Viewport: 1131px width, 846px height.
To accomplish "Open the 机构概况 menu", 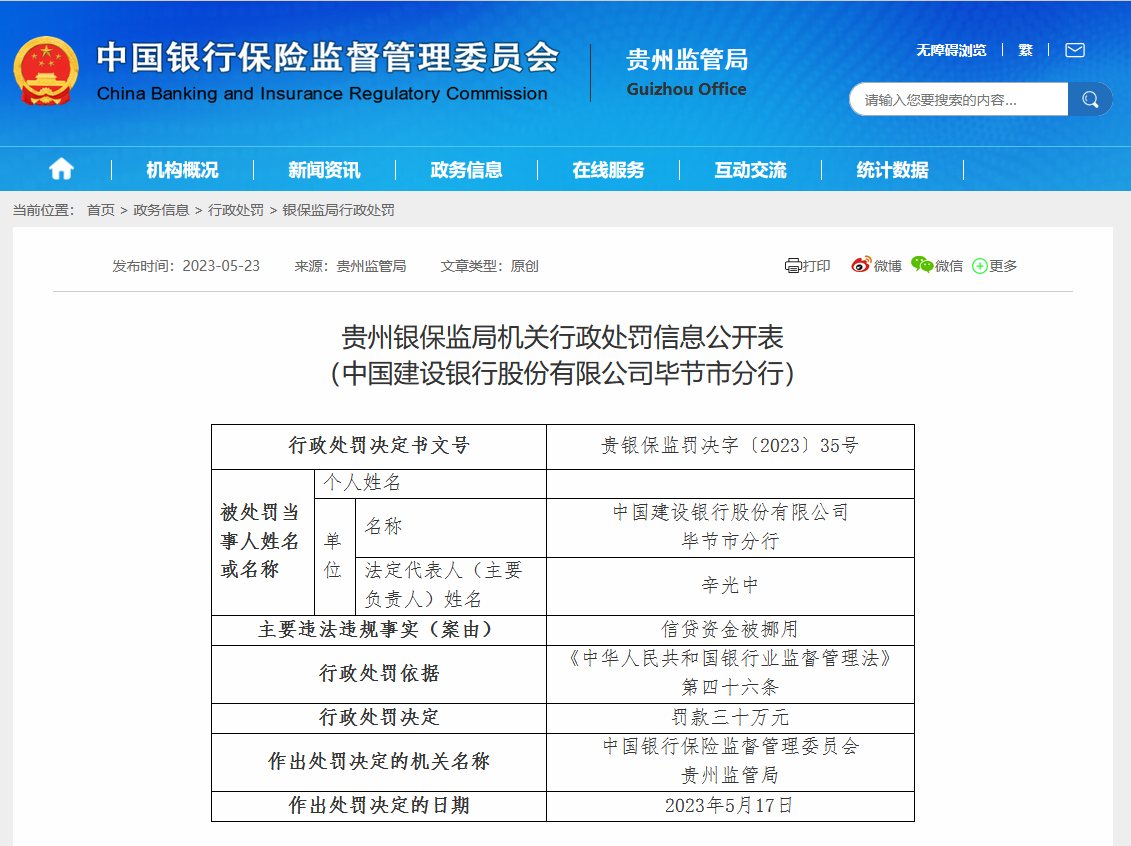I will click(x=182, y=170).
